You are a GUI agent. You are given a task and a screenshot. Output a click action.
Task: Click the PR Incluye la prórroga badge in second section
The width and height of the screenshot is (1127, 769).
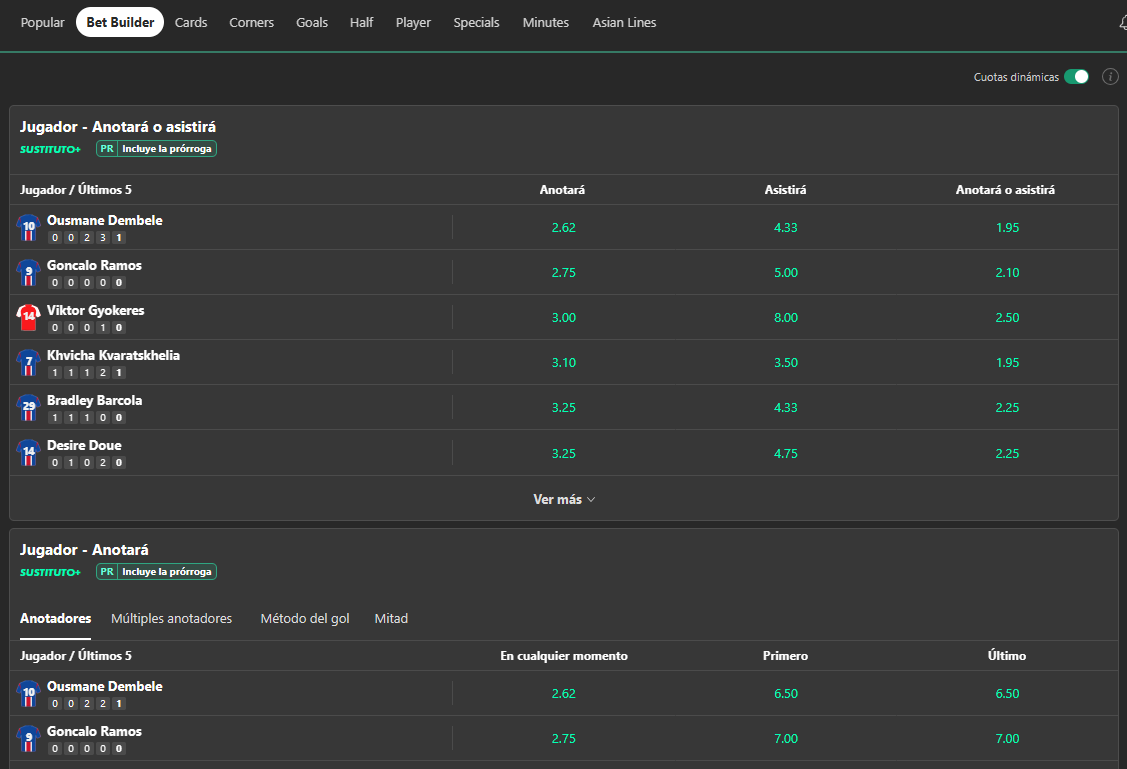pos(156,571)
